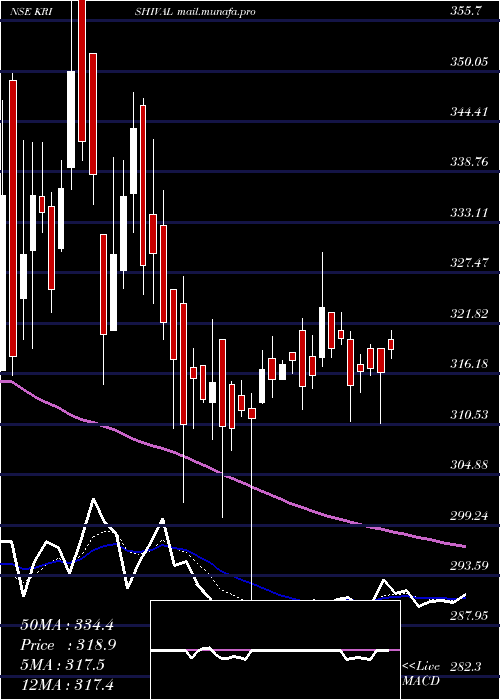Click the last red candlestick on the right
Viewport: 500px width, 700px height.
tap(391, 344)
